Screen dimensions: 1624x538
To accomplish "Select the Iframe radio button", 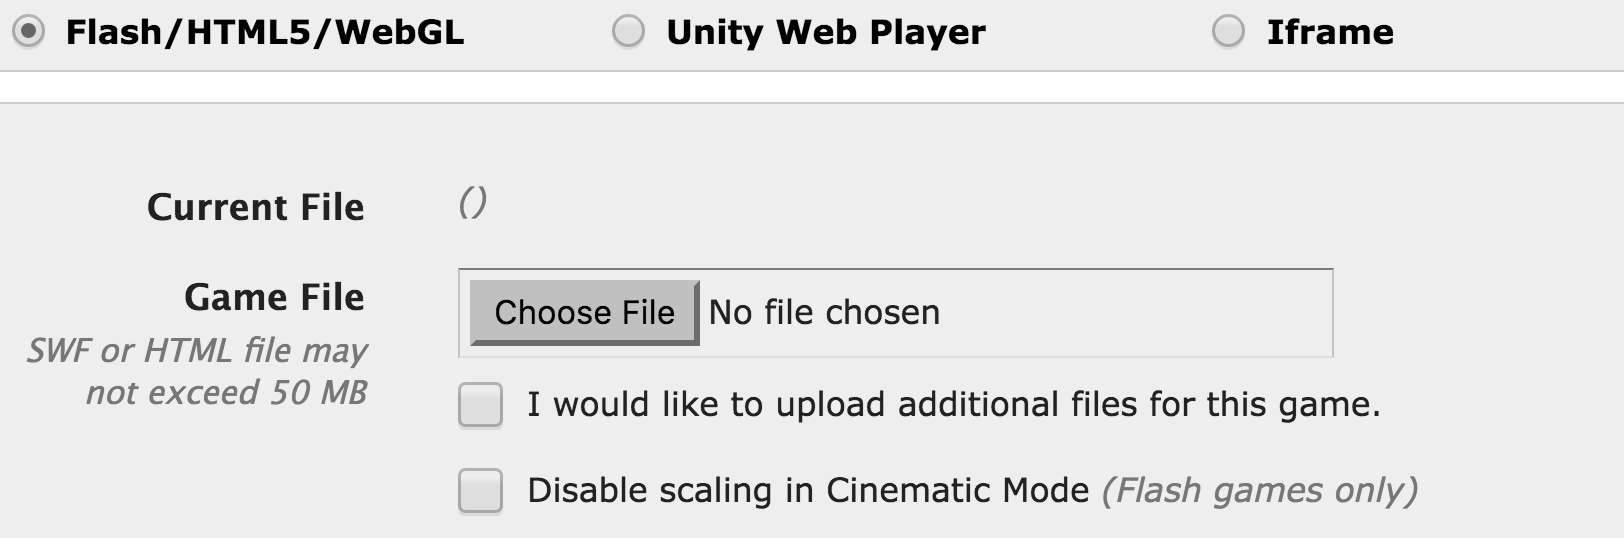I will pyautogui.click(x=1228, y=32).
